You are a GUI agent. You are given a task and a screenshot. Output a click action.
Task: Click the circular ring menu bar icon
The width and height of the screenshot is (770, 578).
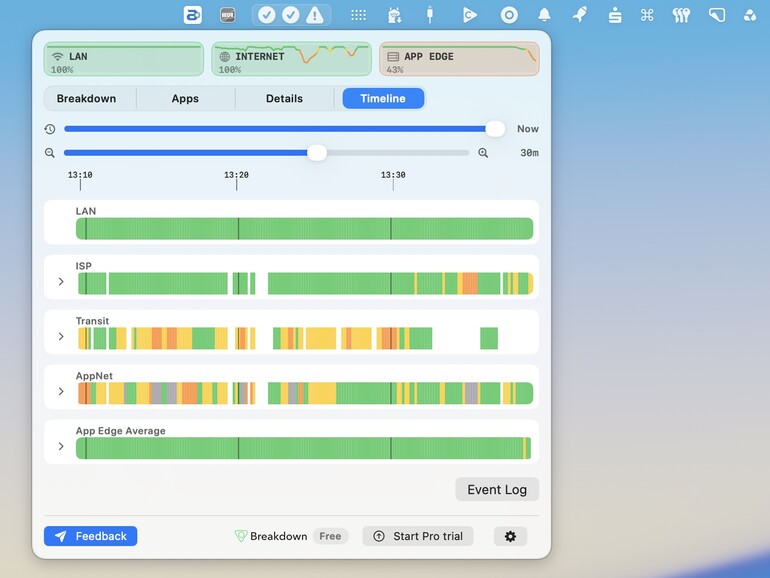pos(509,15)
